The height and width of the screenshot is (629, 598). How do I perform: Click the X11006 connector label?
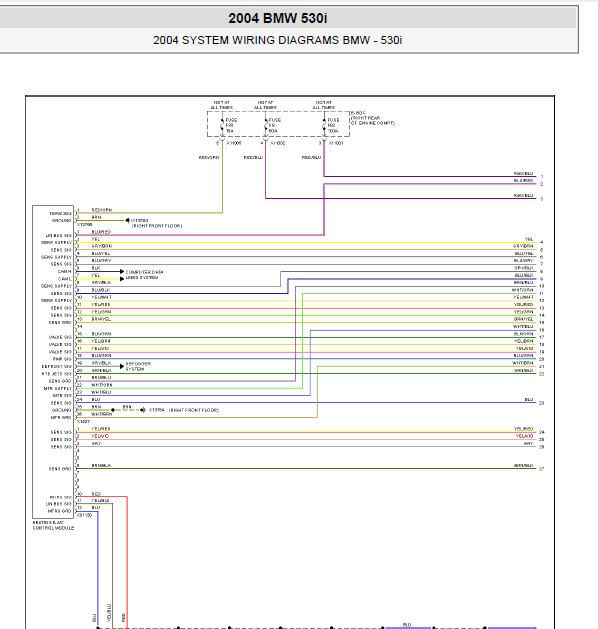pyautogui.click(x=233, y=143)
